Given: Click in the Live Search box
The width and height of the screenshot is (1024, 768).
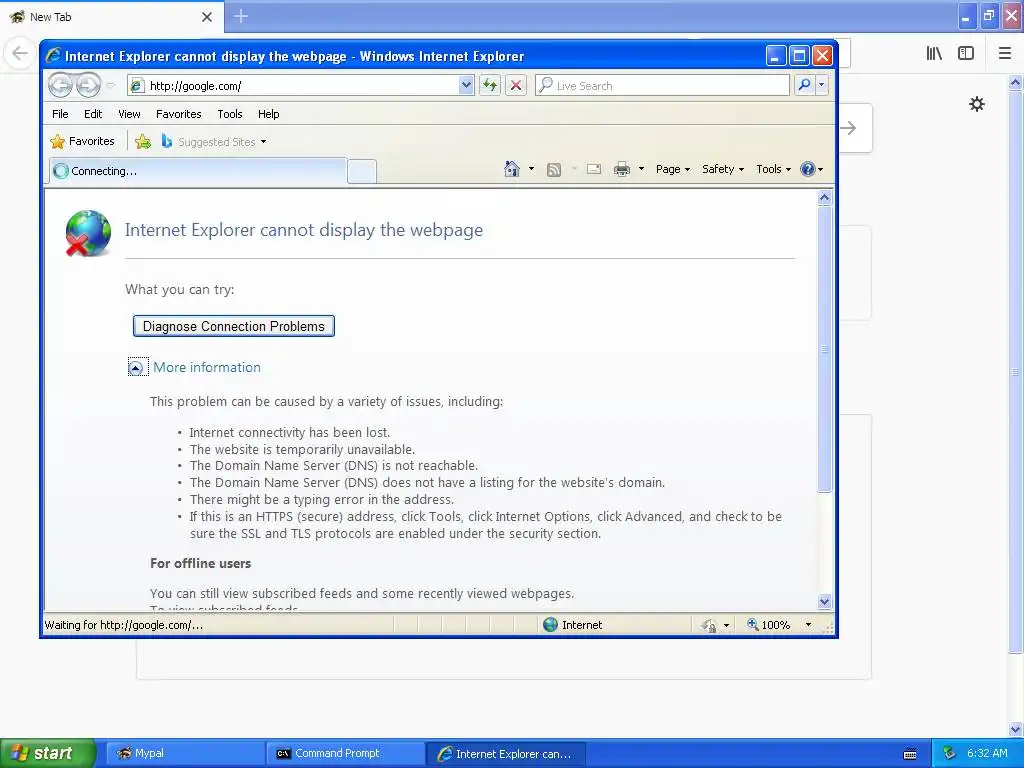Looking at the screenshot, I should (662, 86).
